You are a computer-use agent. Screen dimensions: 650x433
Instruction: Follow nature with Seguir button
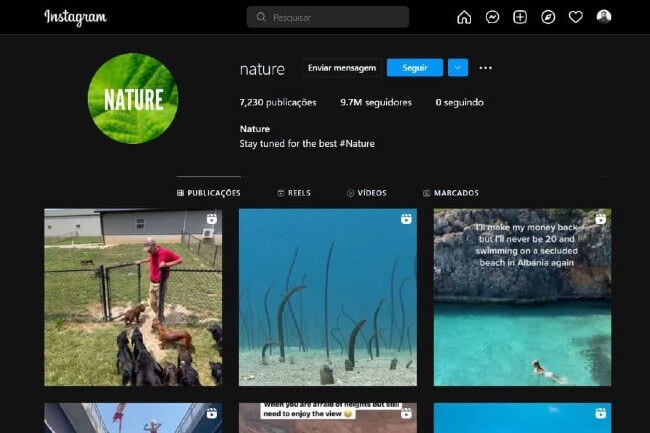tap(415, 68)
